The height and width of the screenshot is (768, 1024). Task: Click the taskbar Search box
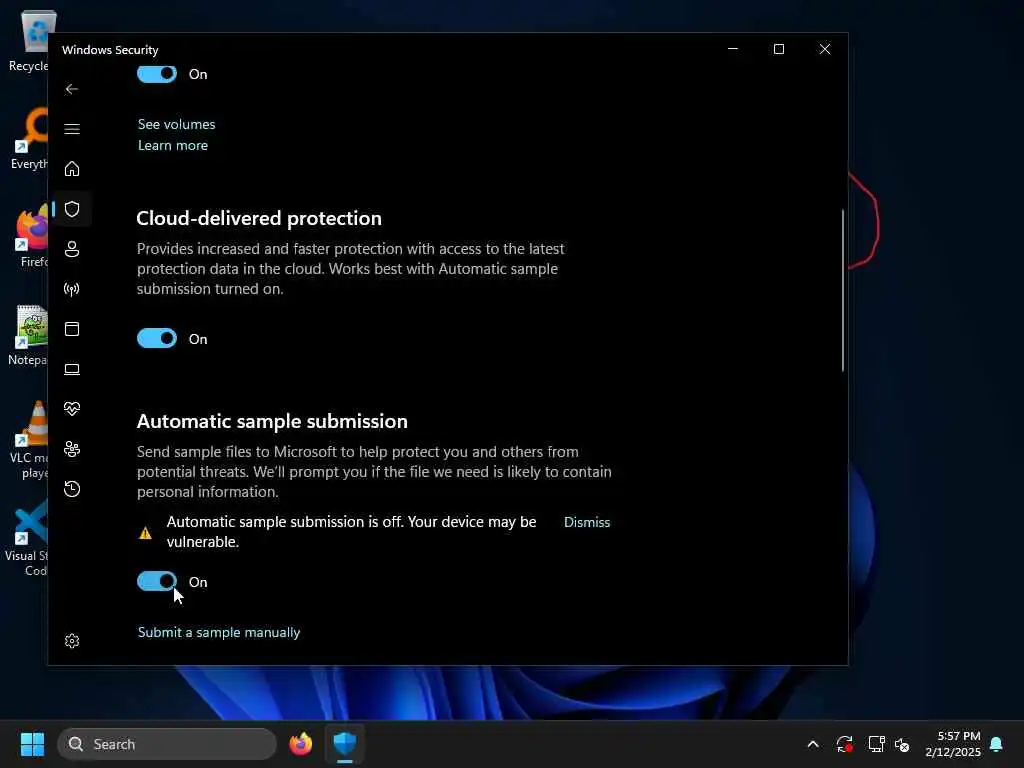point(167,744)
